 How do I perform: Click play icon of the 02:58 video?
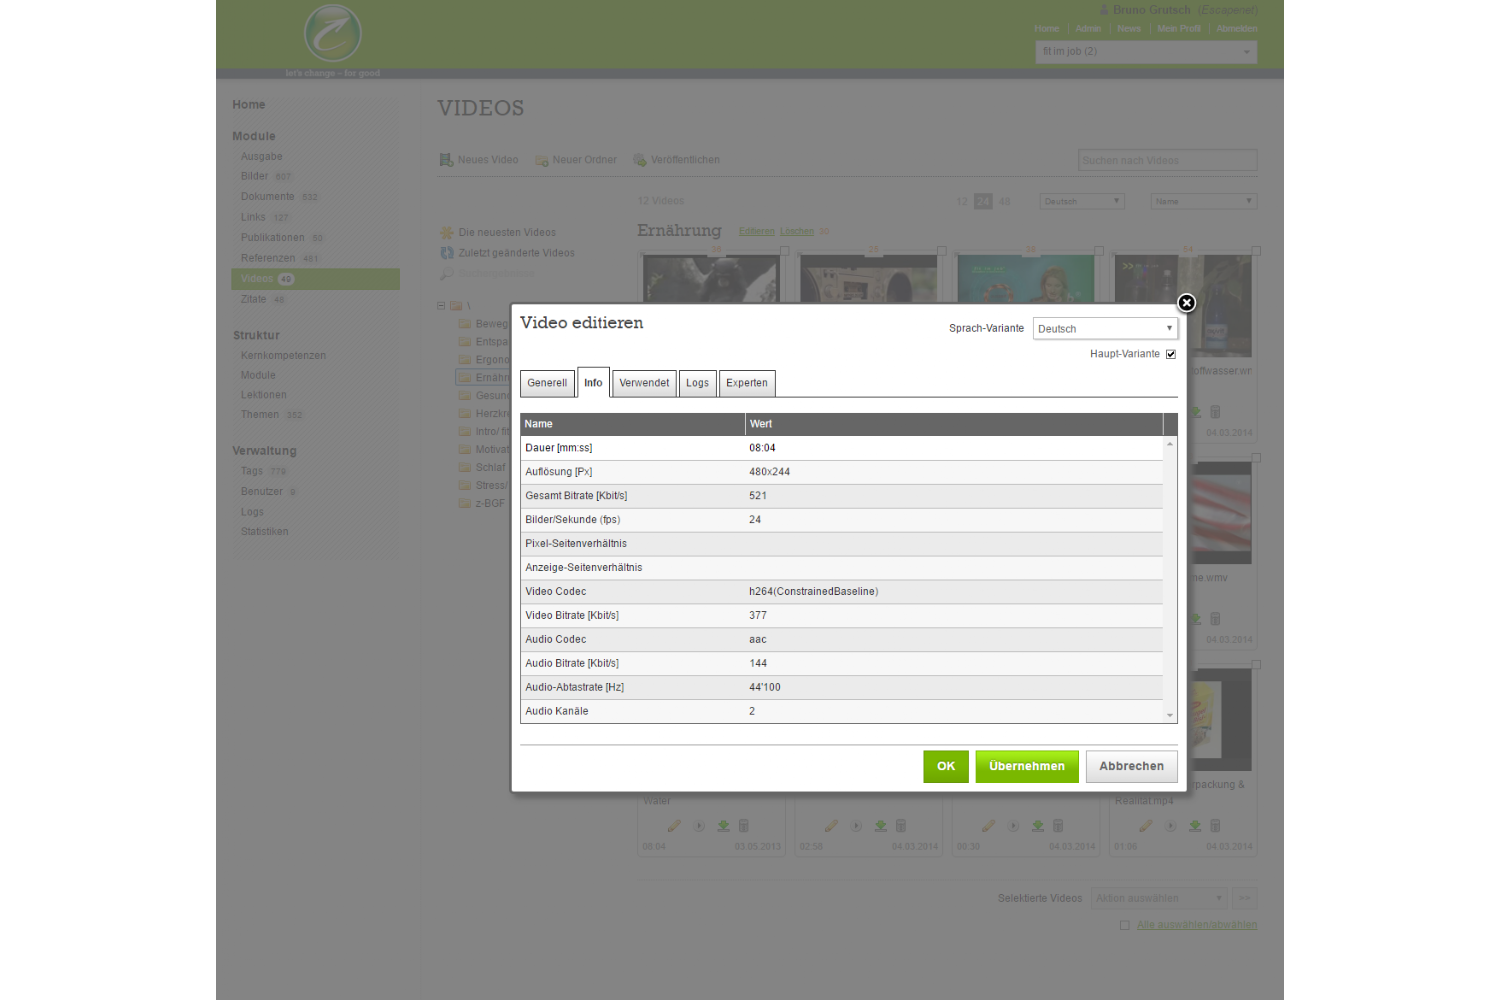pos(856,826)
